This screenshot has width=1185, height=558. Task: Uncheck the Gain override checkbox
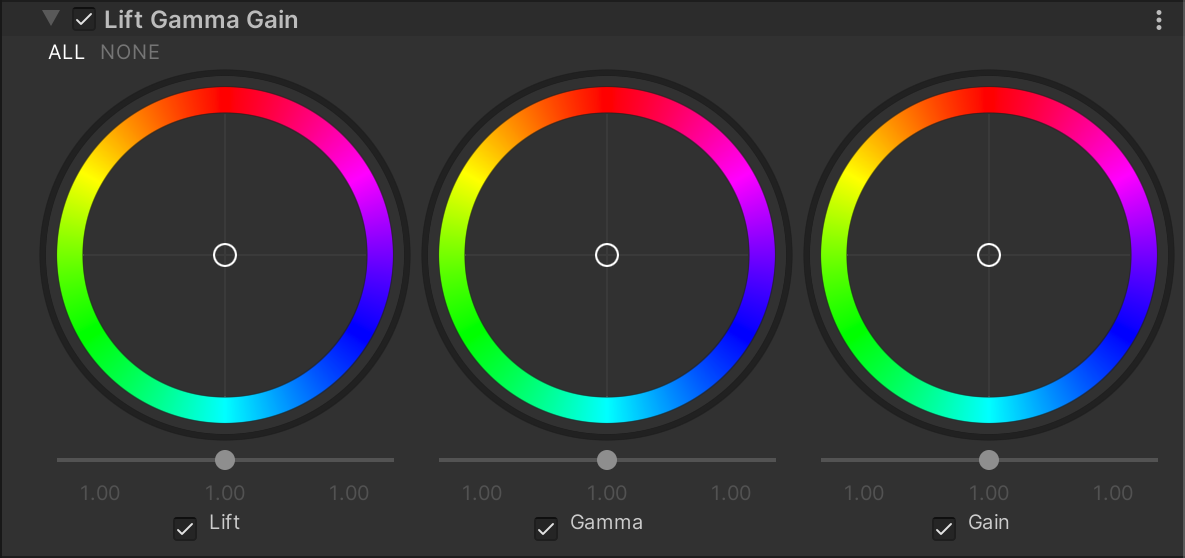pyautogui.click(x=944, y=528)
